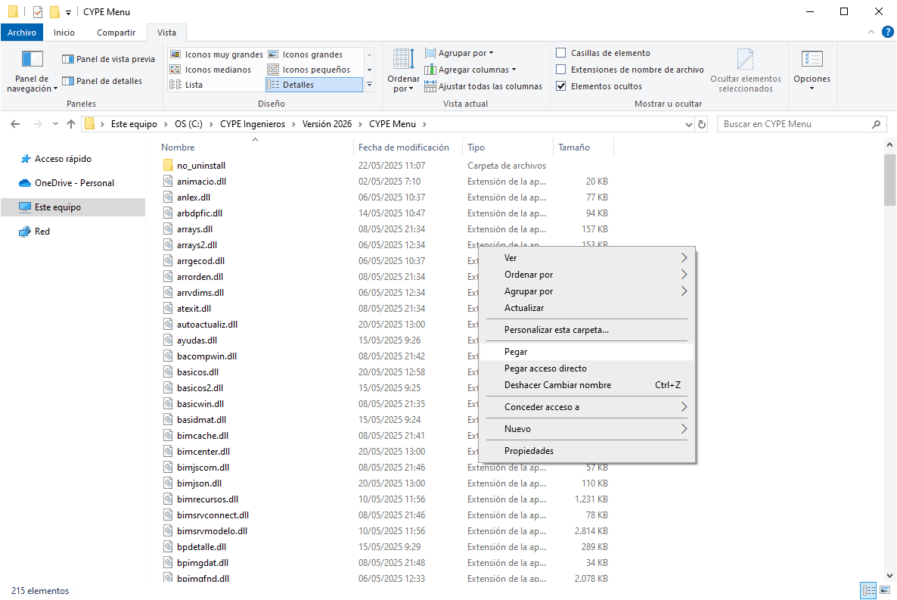Click the Opciones icon in ribbon
The width and height of the screenshot is (897, 600).
tap(811, 61)
